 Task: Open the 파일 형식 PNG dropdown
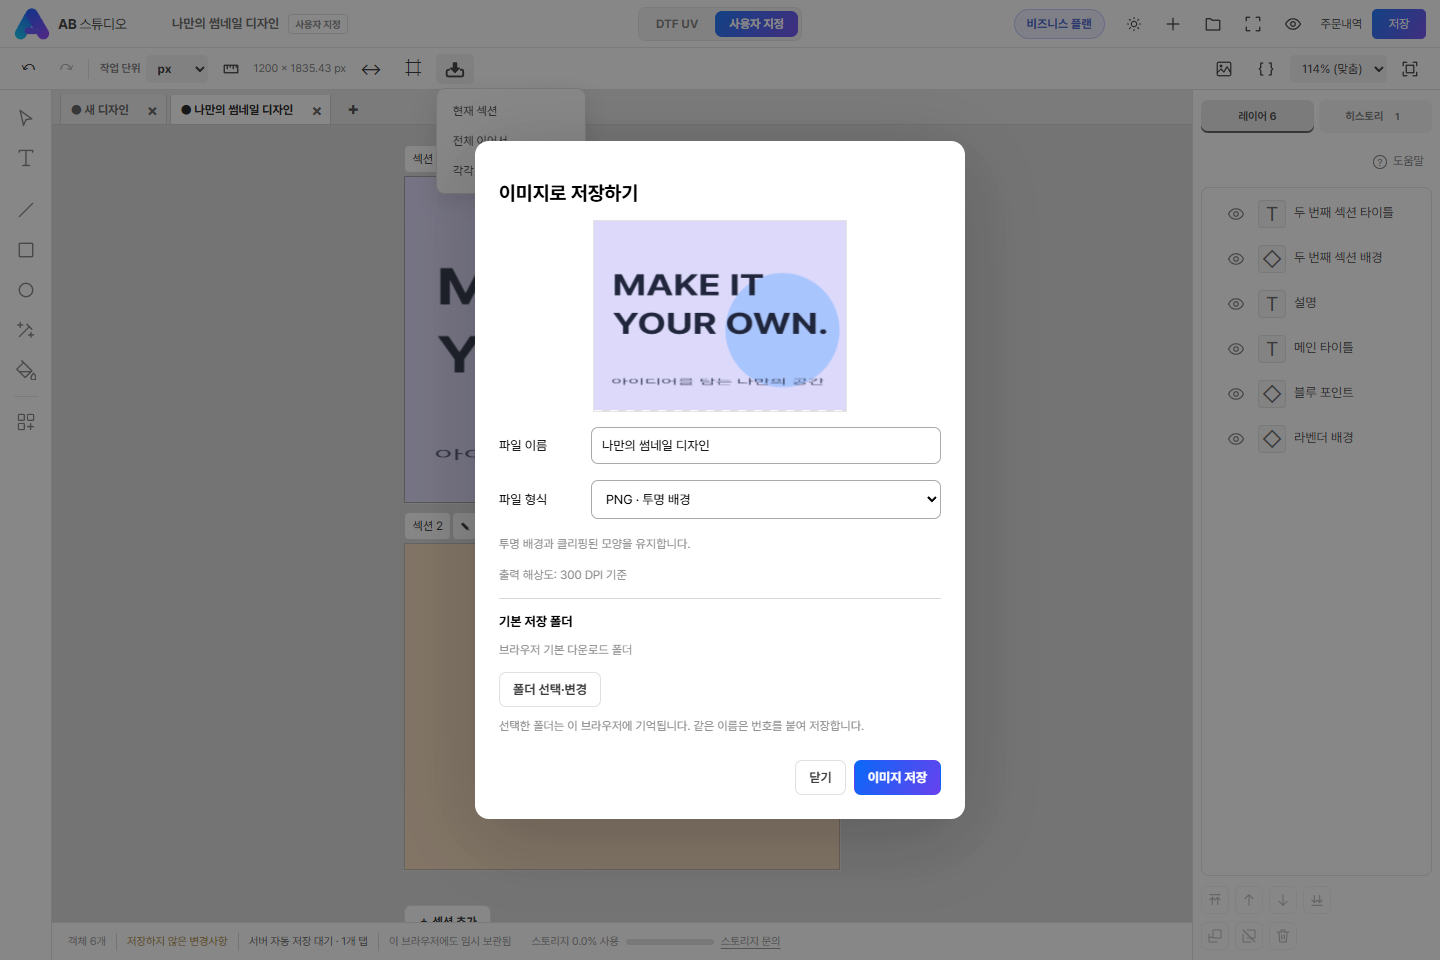coord(766,499)
